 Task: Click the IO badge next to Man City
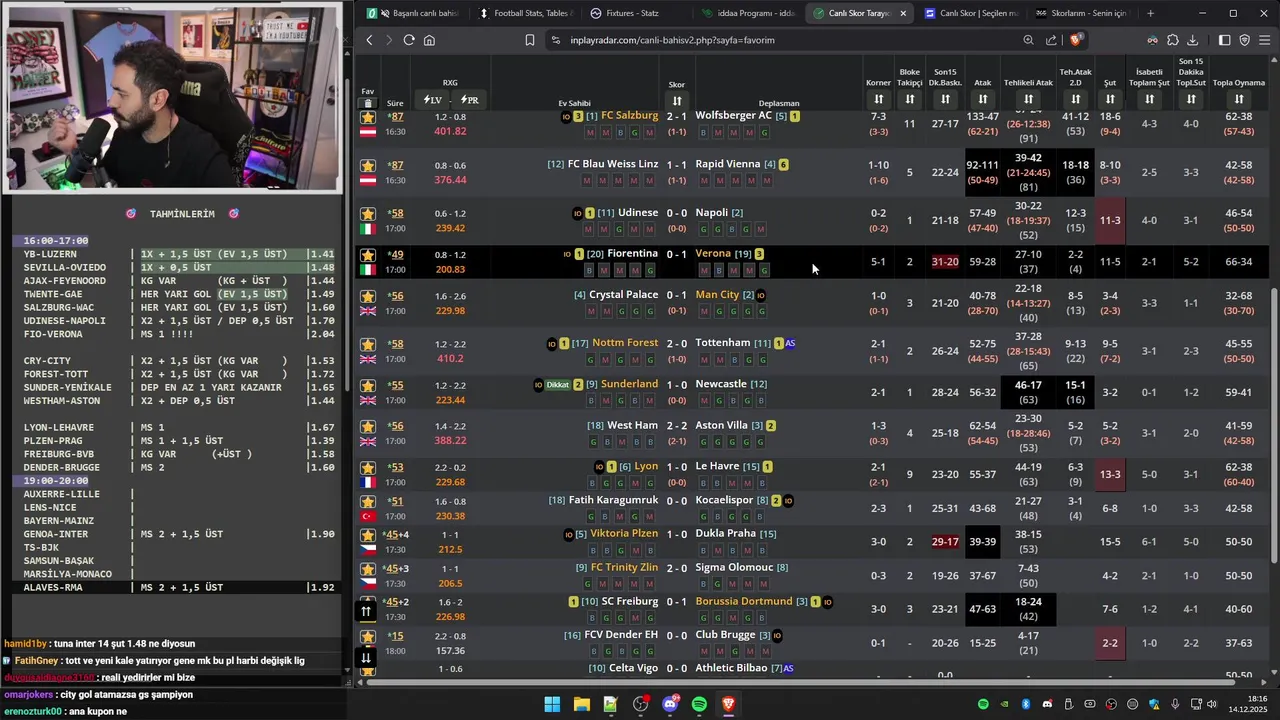(761, 296)
